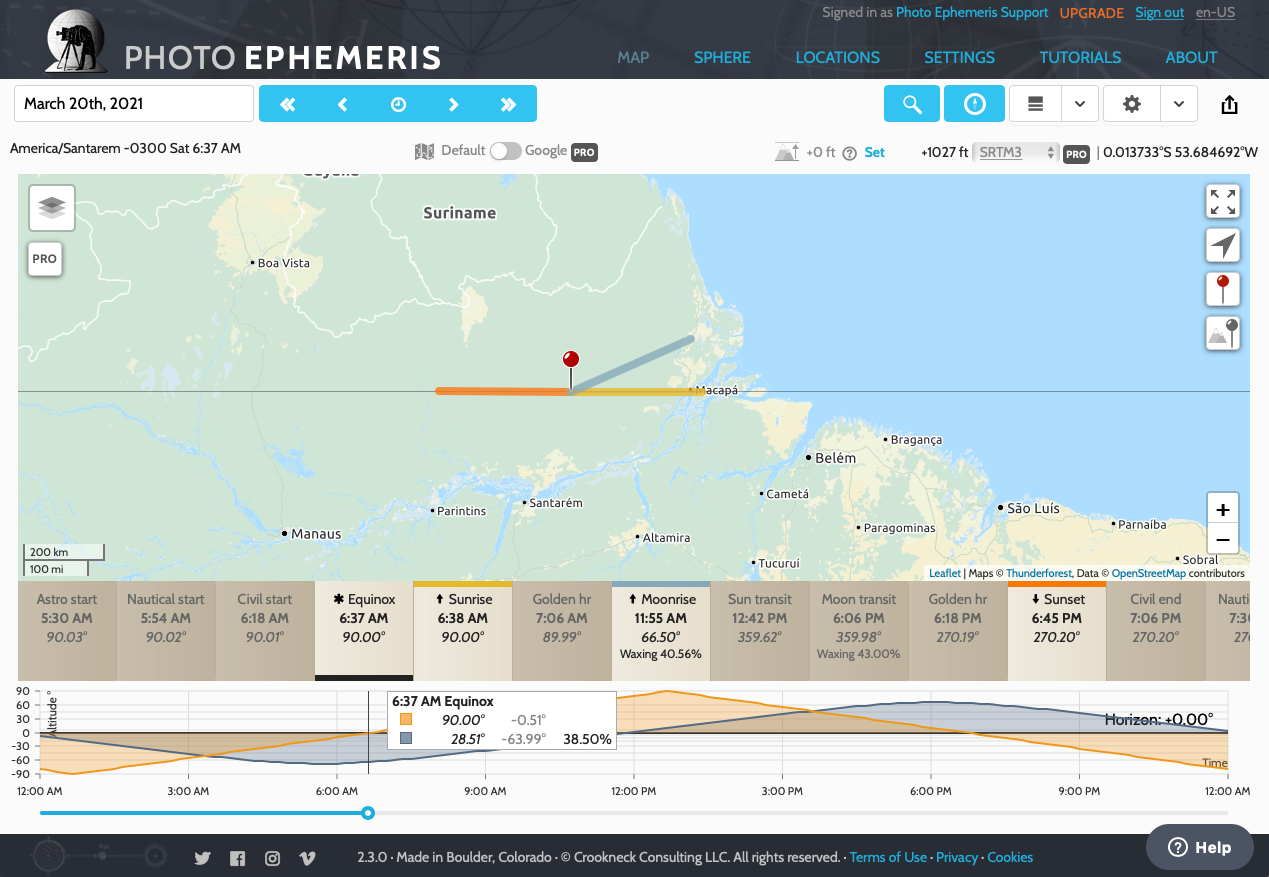Click the compass button in toolbar
The height and width of the screenshot is (877, 1269).
point(974,104)
